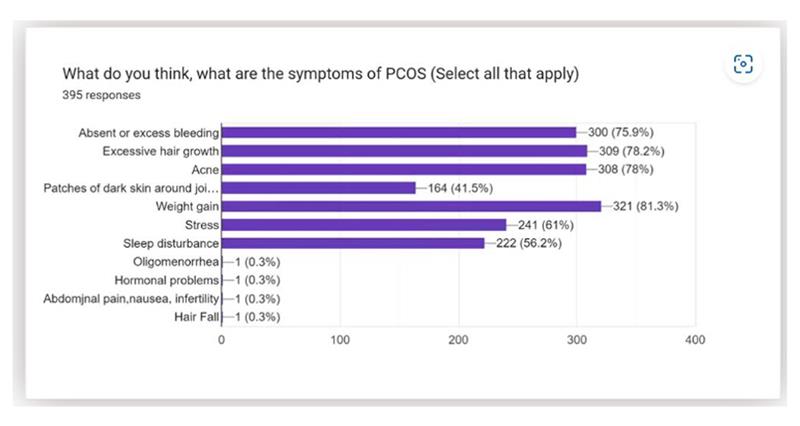This screenshot has height=426, width=800.
Task: Click the 400 tick on the axis
Action: pos(695,340)
